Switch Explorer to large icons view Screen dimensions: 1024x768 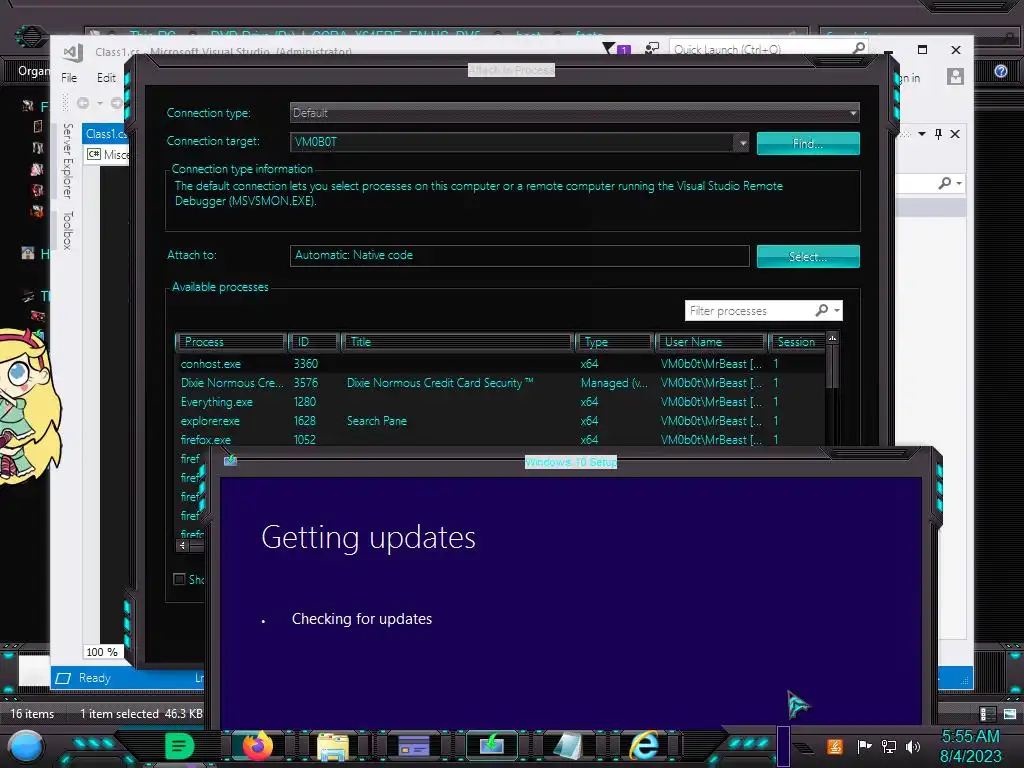pos(1010,714)
